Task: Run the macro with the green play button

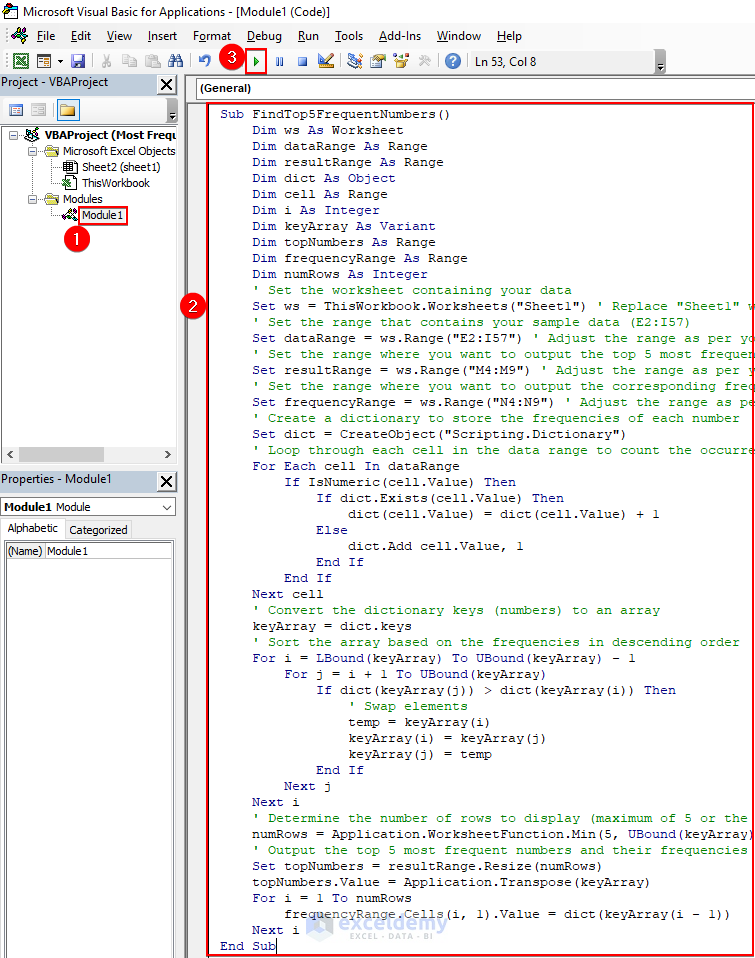Action: point(257,62)
